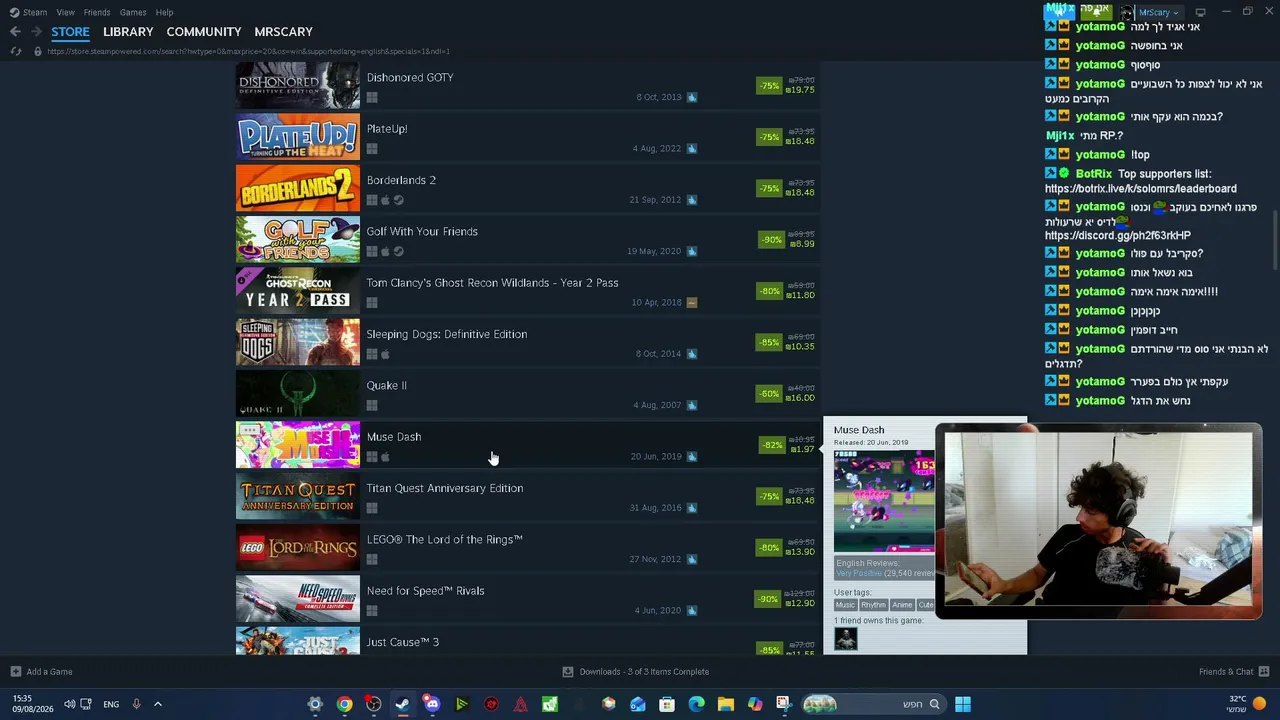Click the Windows icon under Quake II

(372, 405)
